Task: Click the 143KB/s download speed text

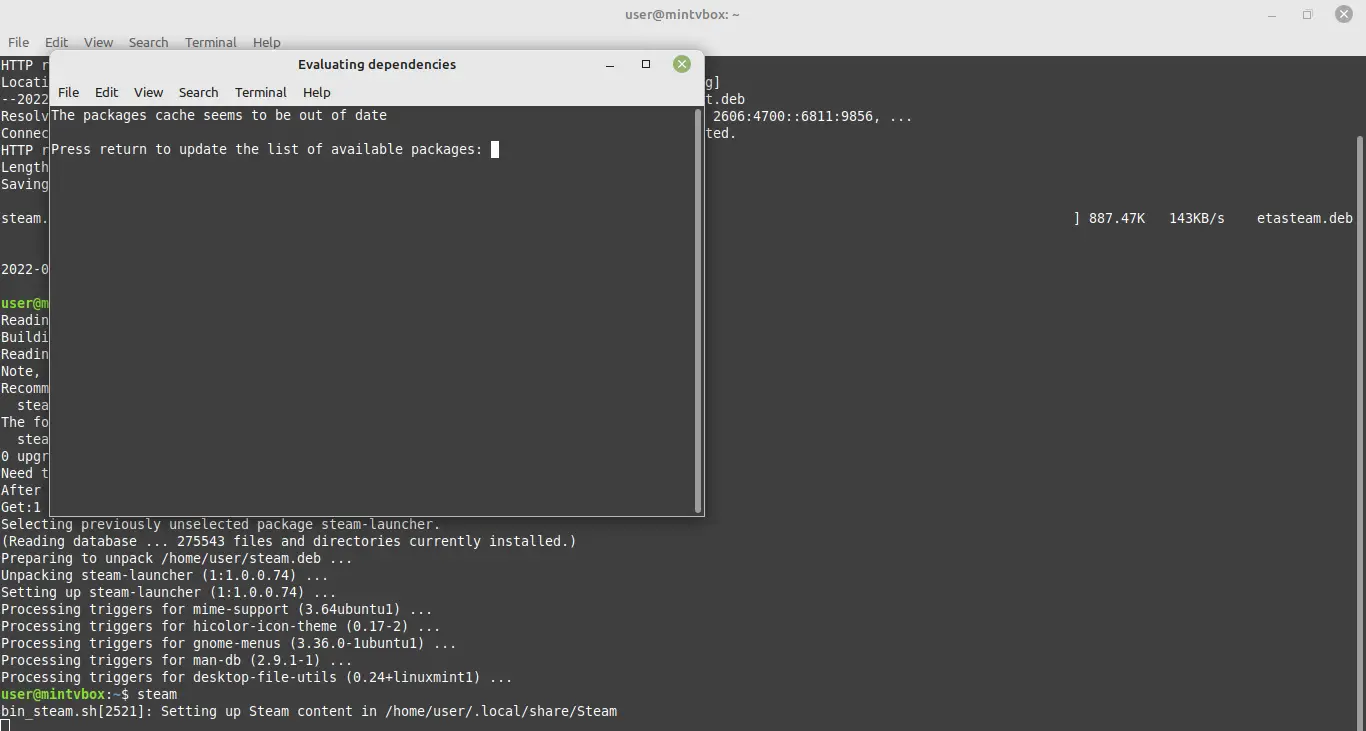Action: (1197, 218)
